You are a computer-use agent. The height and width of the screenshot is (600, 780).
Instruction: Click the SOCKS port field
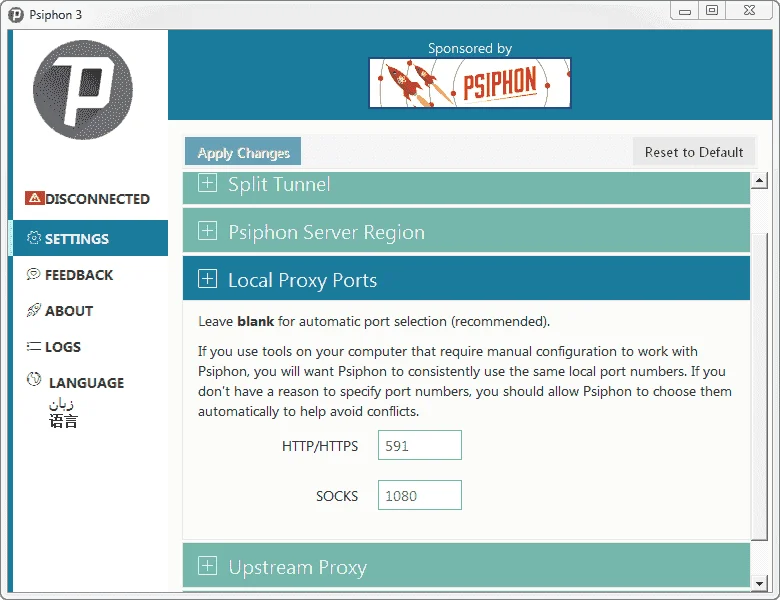pyautogui.click(x=420, y=495)
